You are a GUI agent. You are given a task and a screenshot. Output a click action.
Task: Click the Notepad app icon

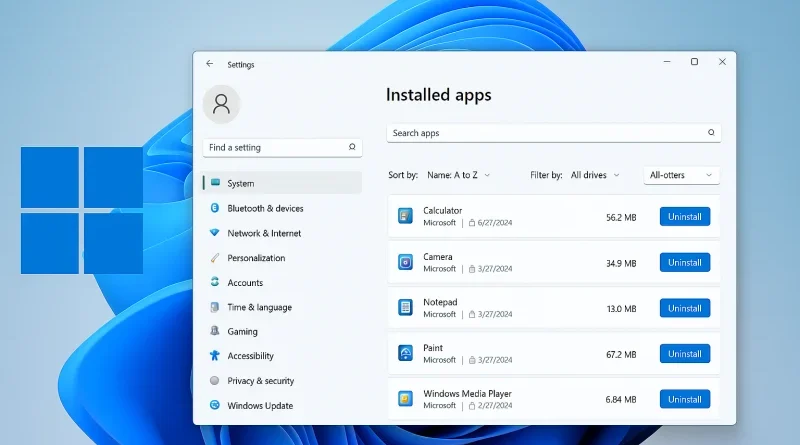[405, 307]
